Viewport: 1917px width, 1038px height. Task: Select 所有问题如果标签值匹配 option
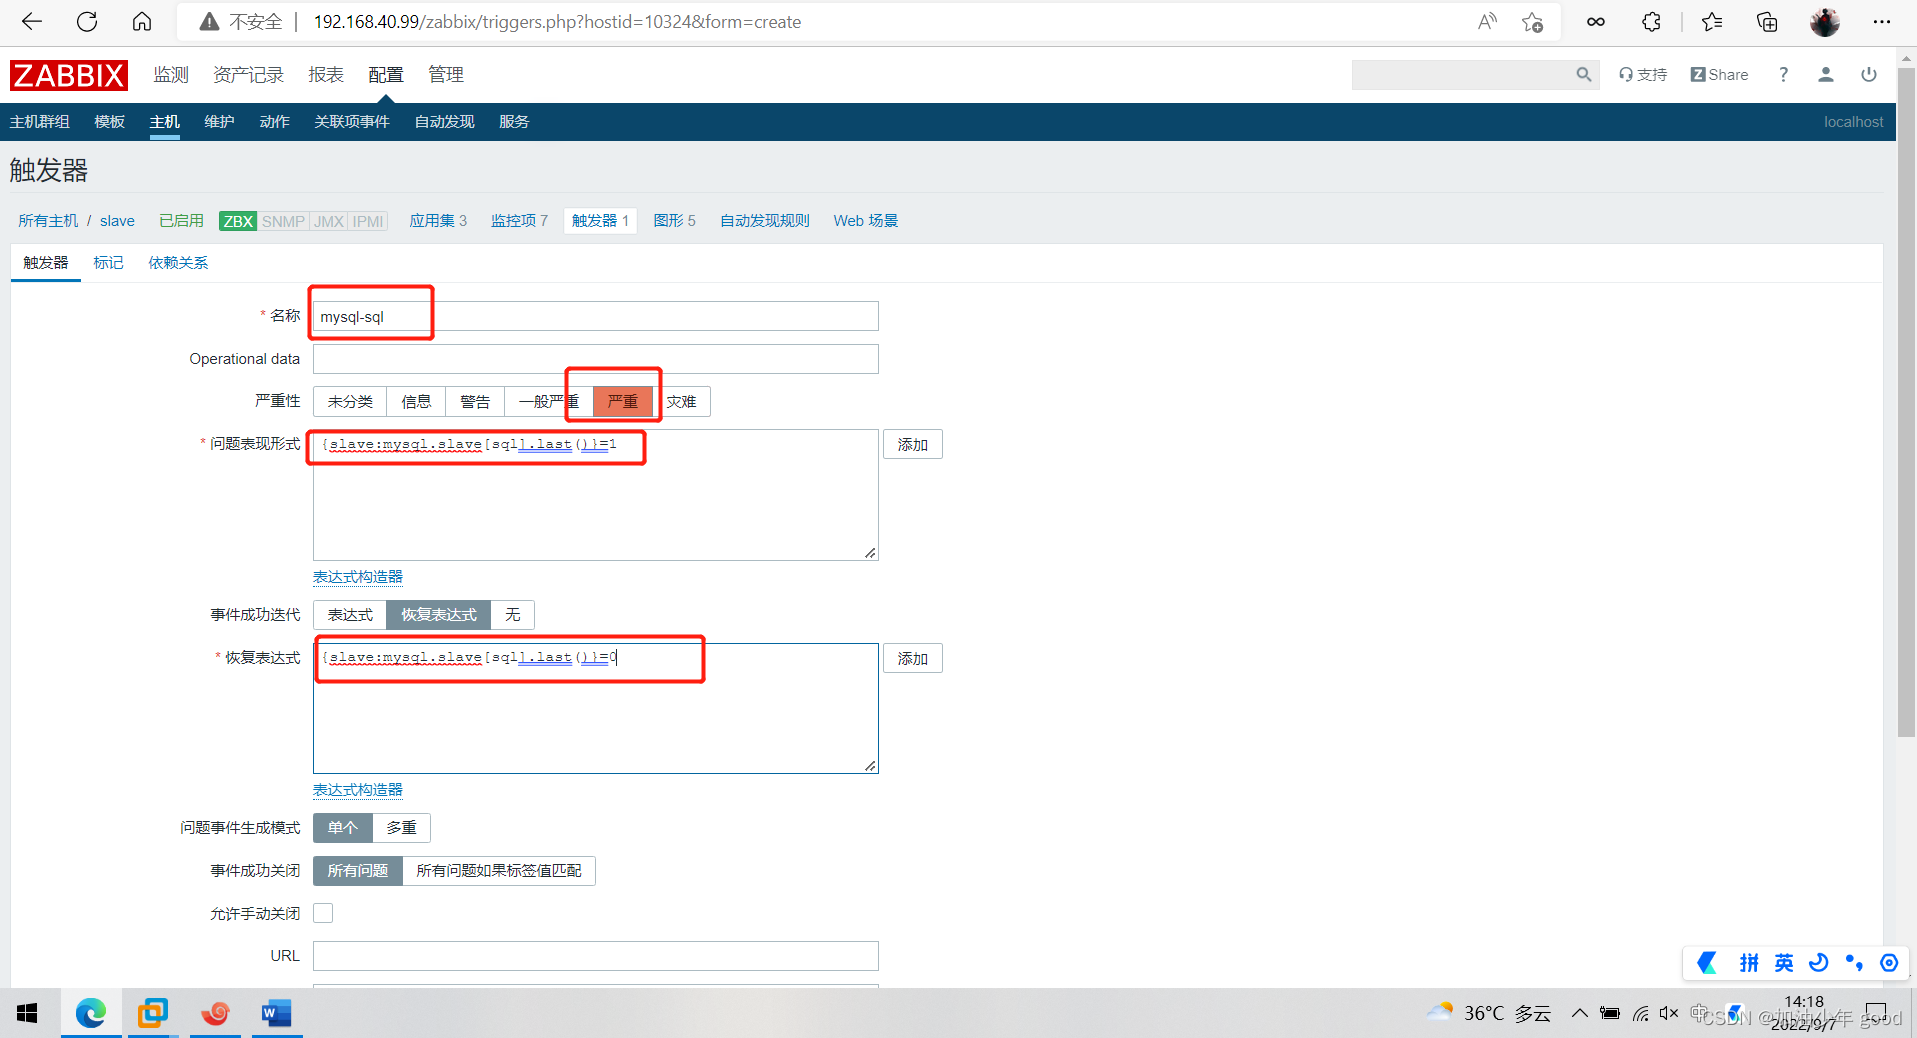click(x=499, y=871)
